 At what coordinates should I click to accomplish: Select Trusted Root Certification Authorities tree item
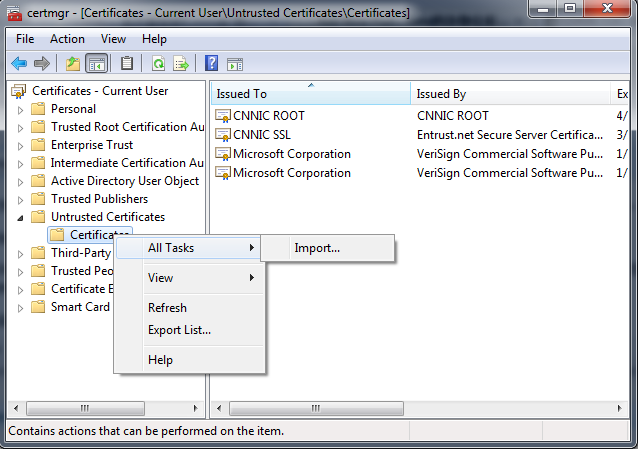point(127,127)
